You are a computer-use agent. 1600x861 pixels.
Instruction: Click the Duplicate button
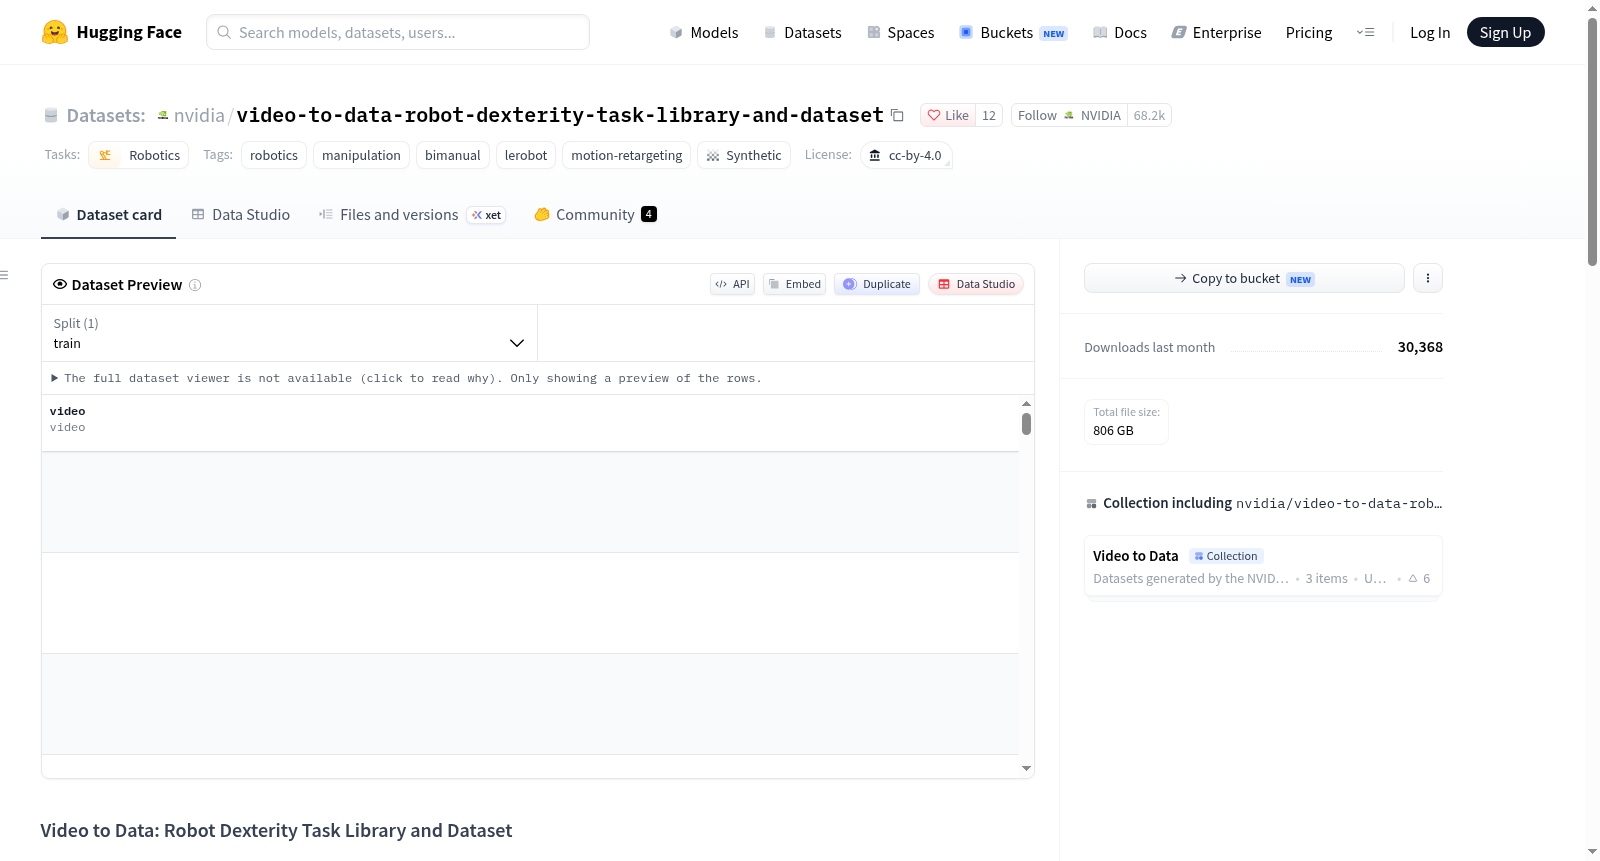877,285
